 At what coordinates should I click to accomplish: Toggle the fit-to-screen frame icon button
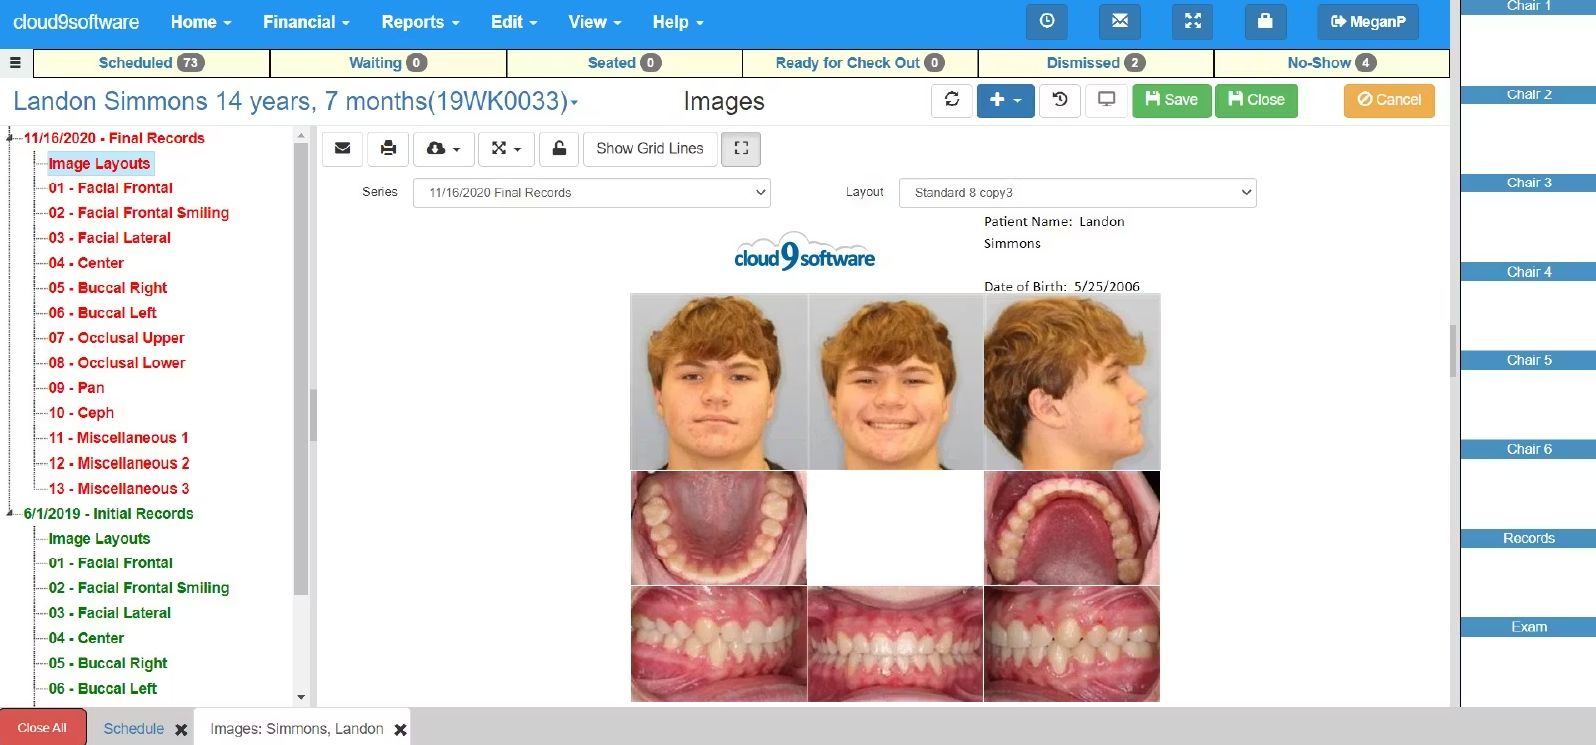pyautogui.click(x=741, y=148)
